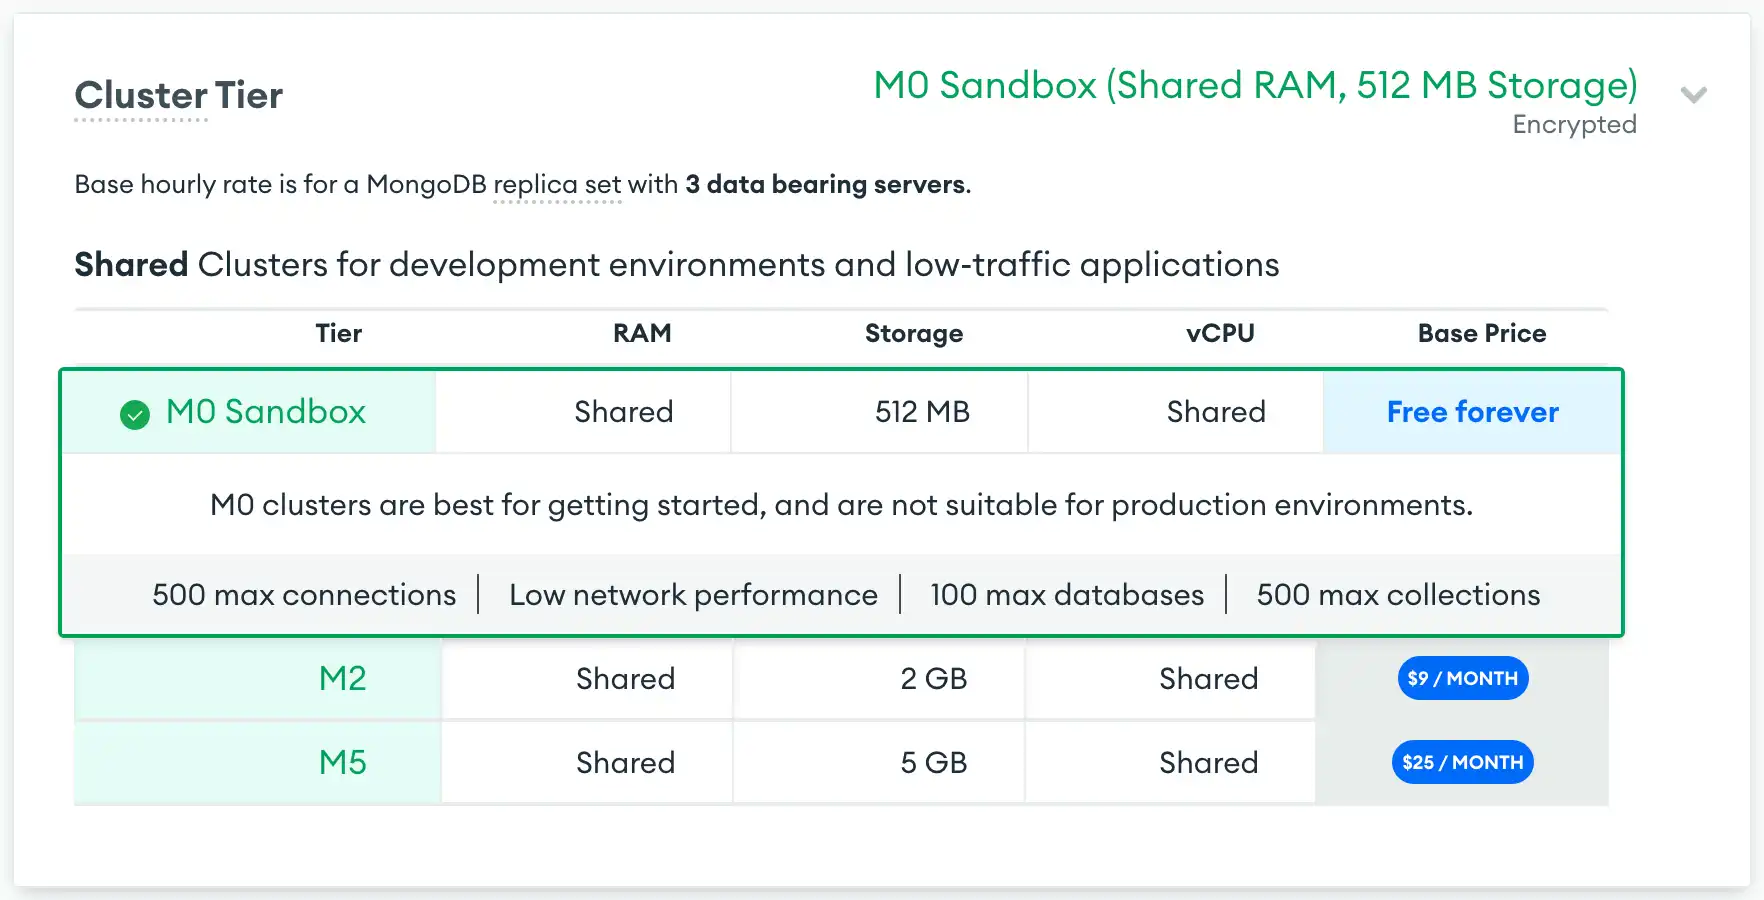Select the M5 cluster tier

pyautogui.click(x=342, y=763)
